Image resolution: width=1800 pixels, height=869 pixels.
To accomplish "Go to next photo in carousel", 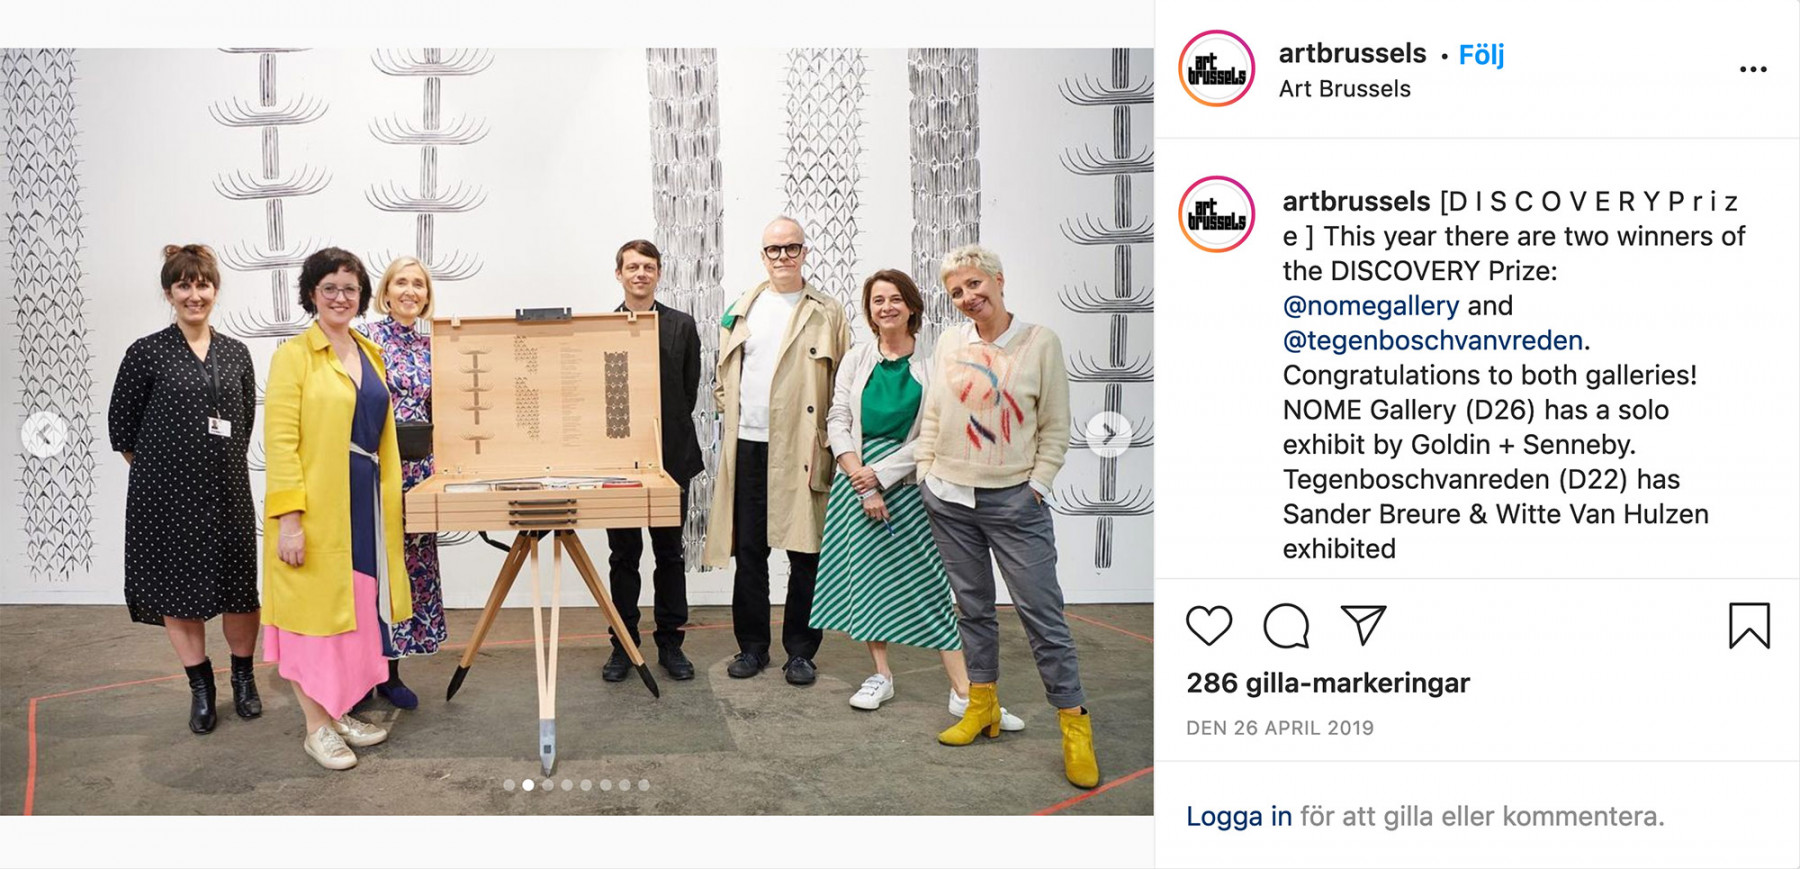I will click(x=1108, y=434).
